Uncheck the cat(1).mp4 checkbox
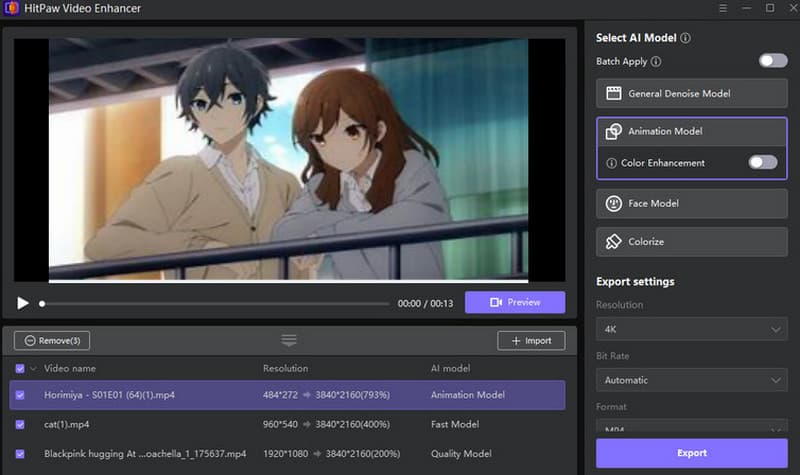This screenshot has width=800, height=475. pyautogui.click(x=21, y=424)
